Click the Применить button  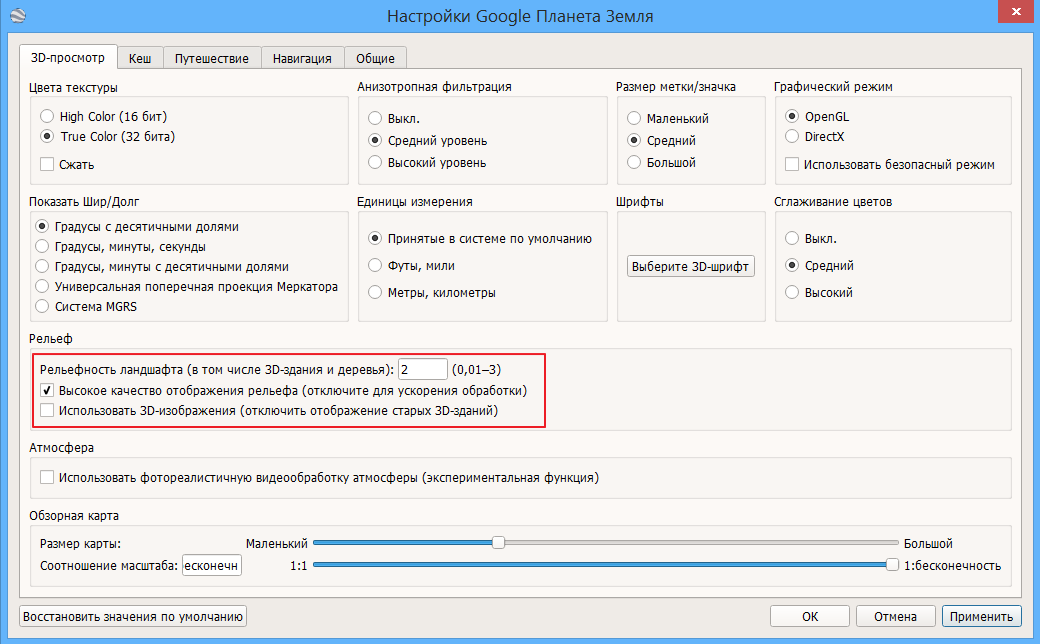981,617
